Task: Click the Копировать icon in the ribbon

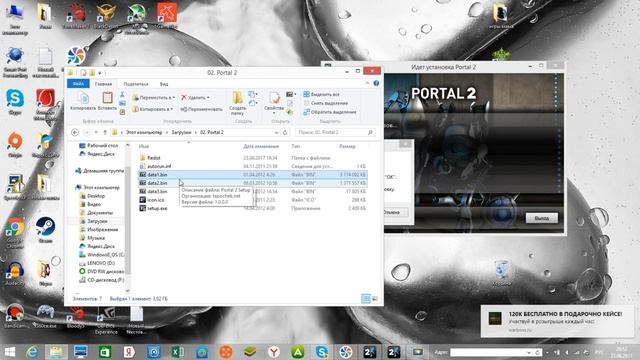Action: 83,99
